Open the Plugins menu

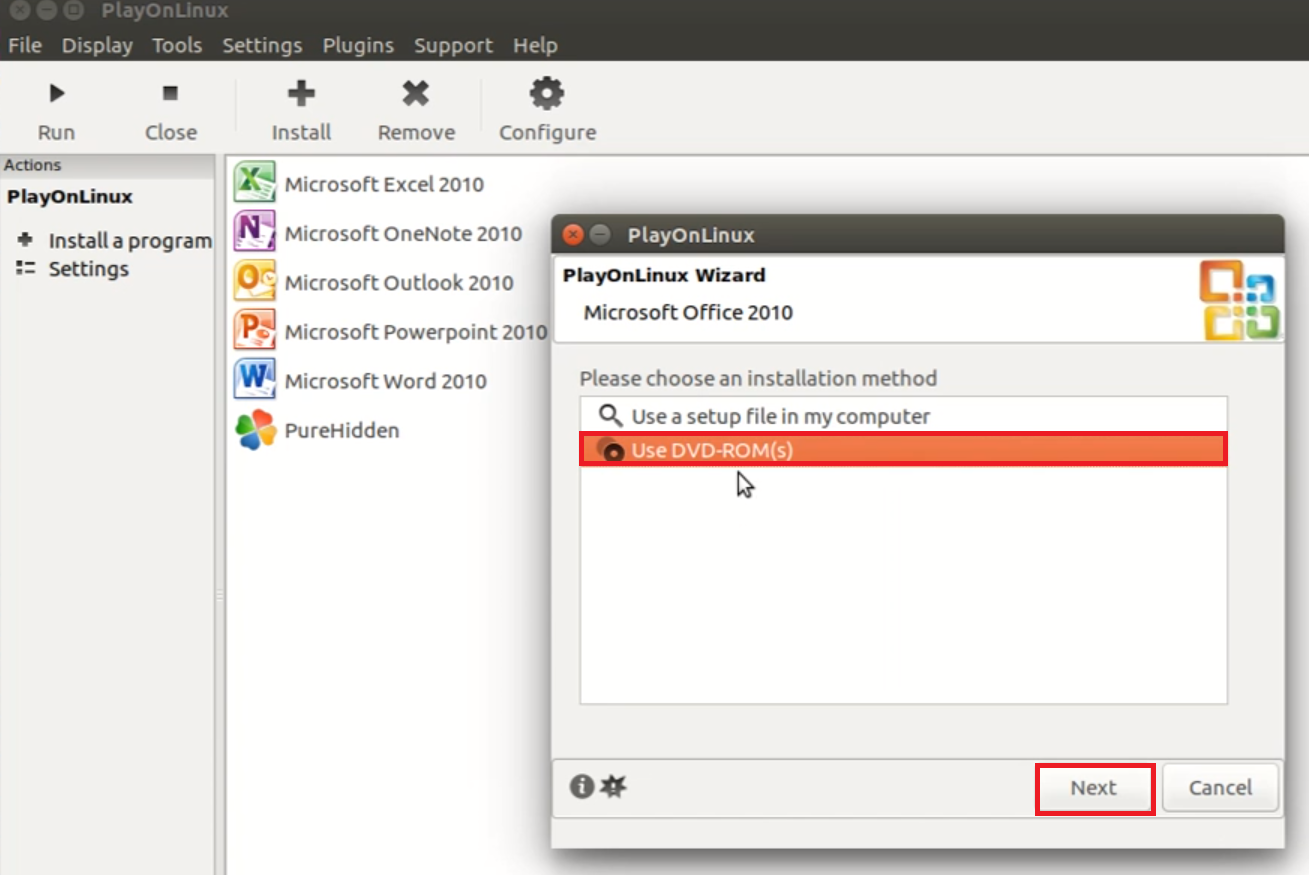(358, 45)
